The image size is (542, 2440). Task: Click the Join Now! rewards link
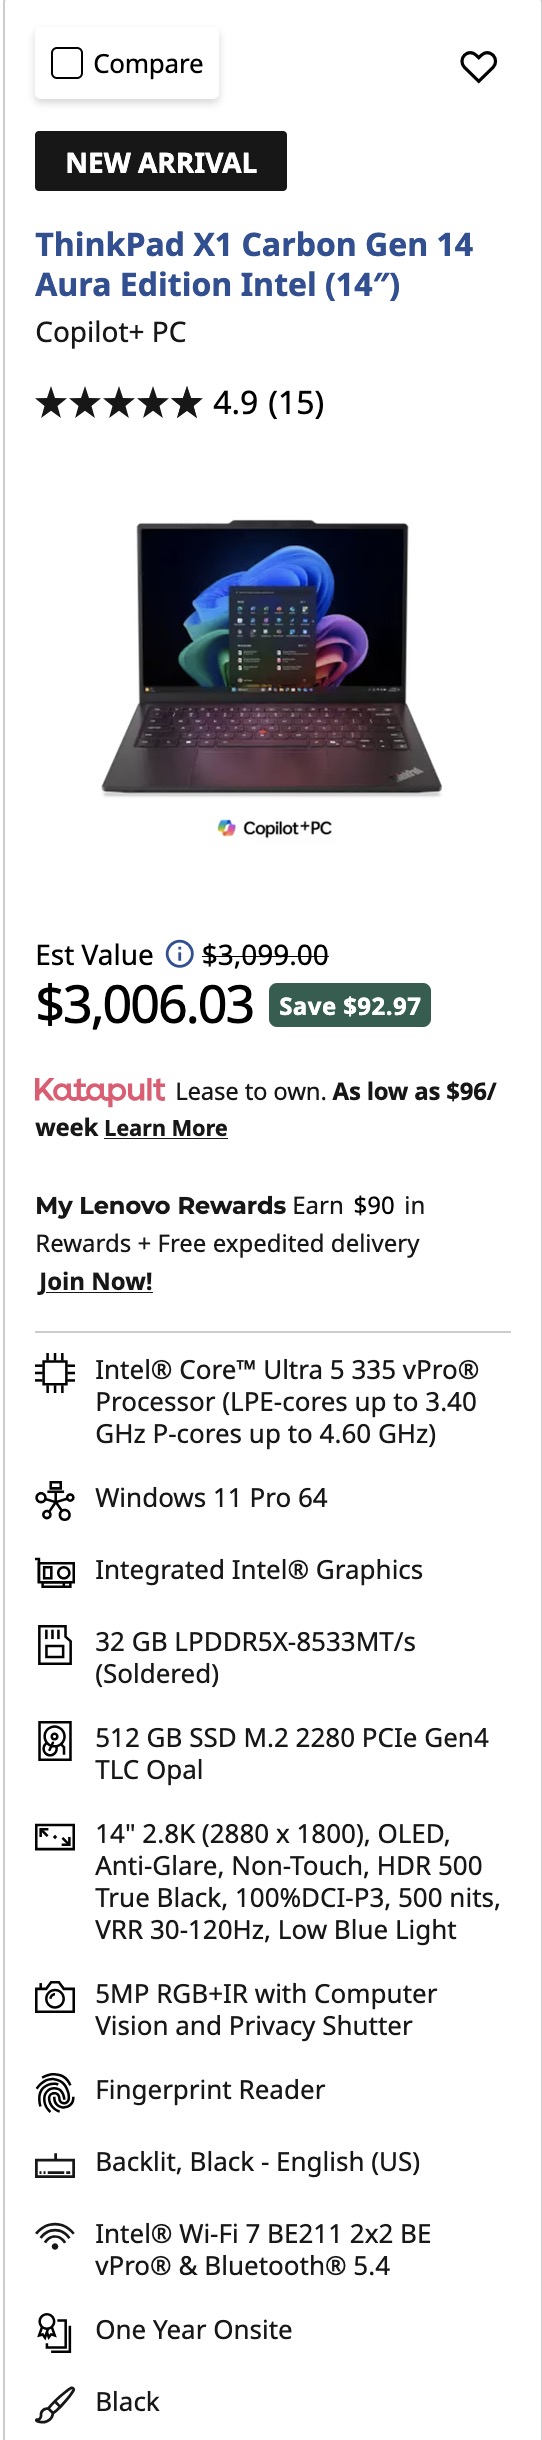coord(95,1282)
